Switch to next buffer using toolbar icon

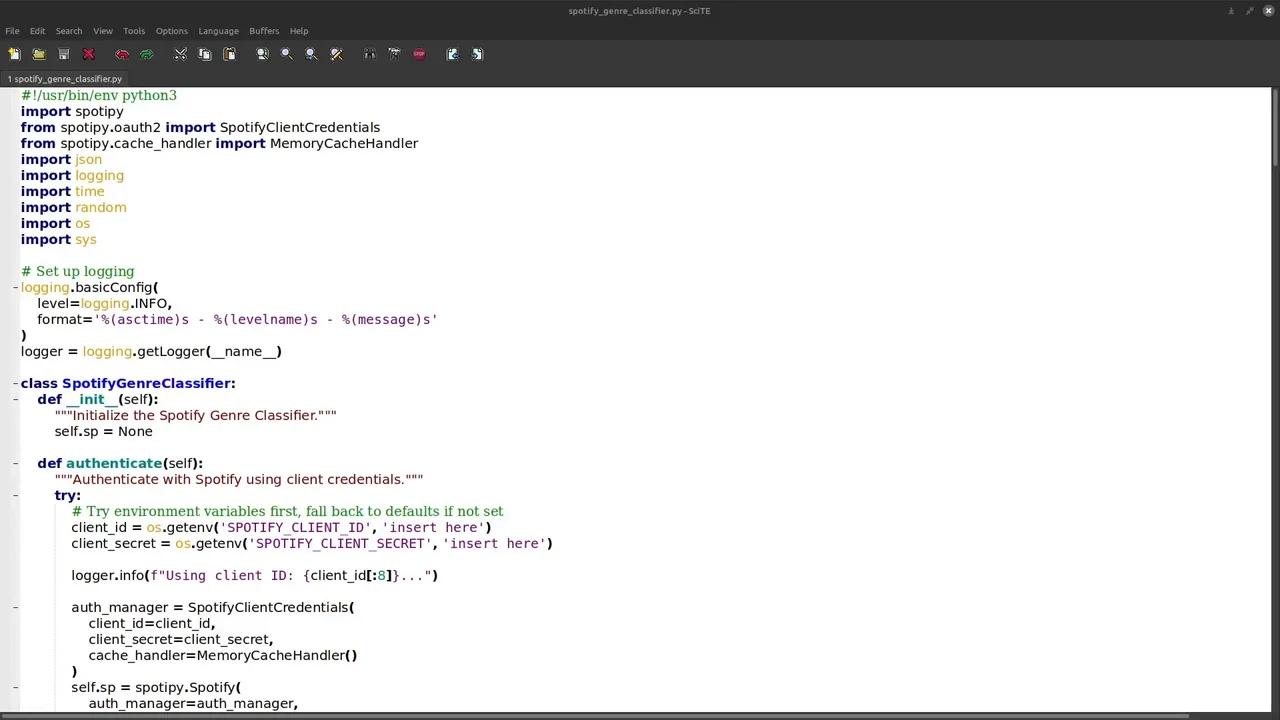point(477,54)
